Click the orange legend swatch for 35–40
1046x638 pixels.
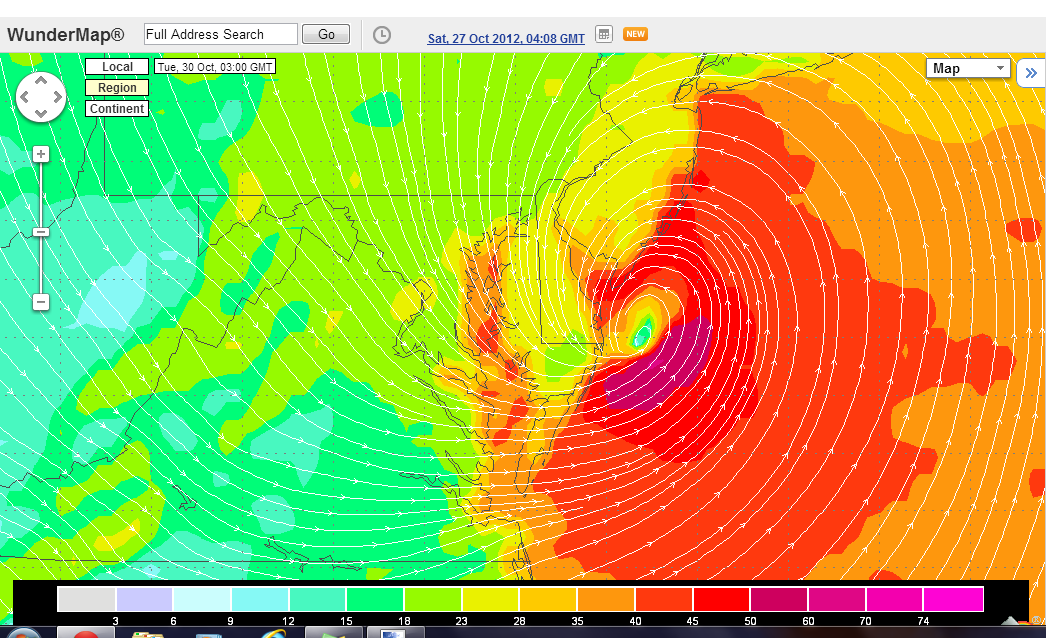(x=606, y=599)
